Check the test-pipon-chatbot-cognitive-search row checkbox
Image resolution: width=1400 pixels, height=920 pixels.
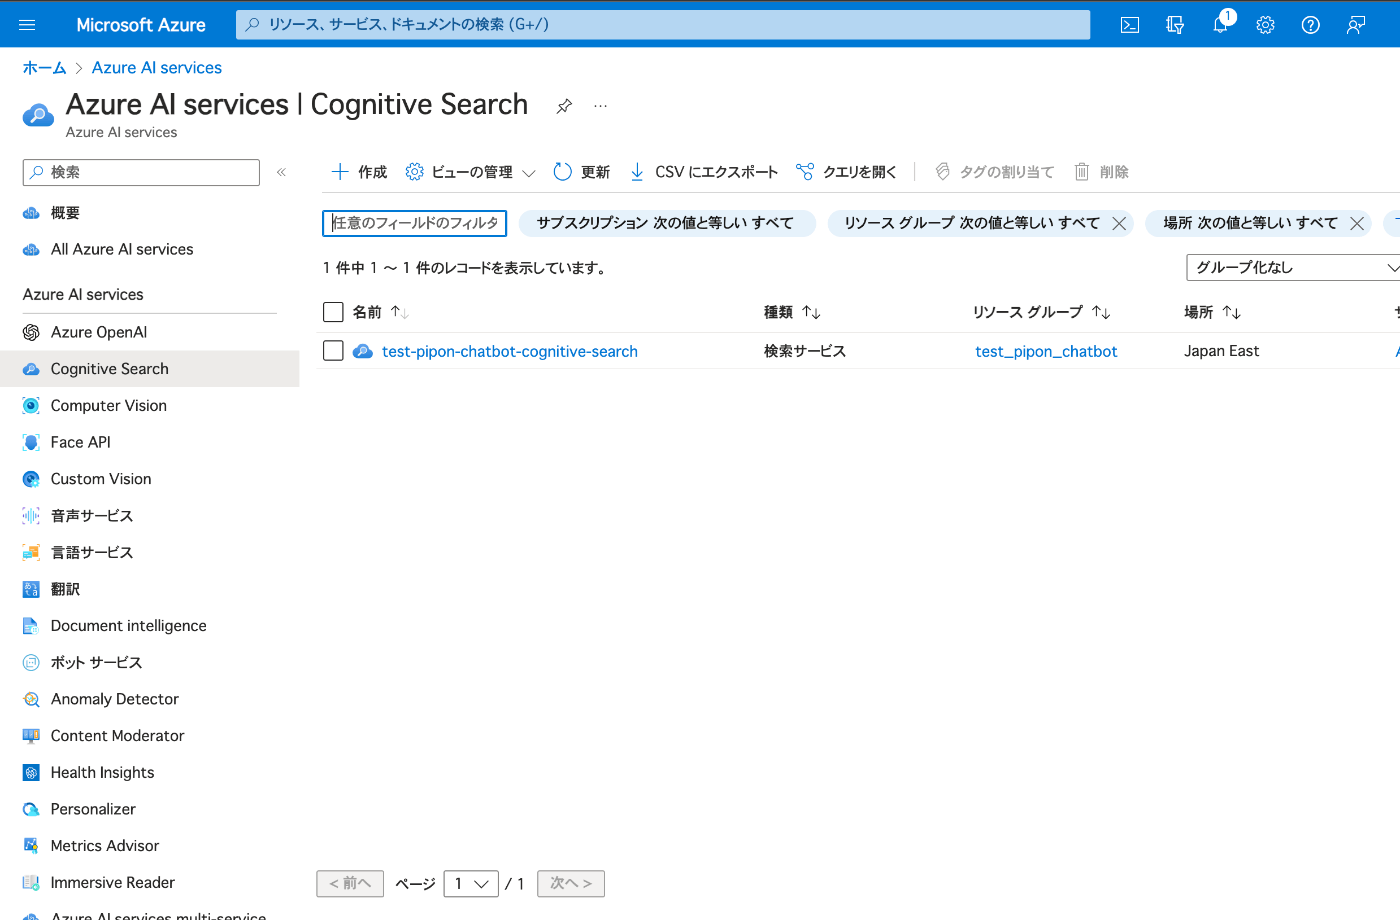(x=333, y=351)
